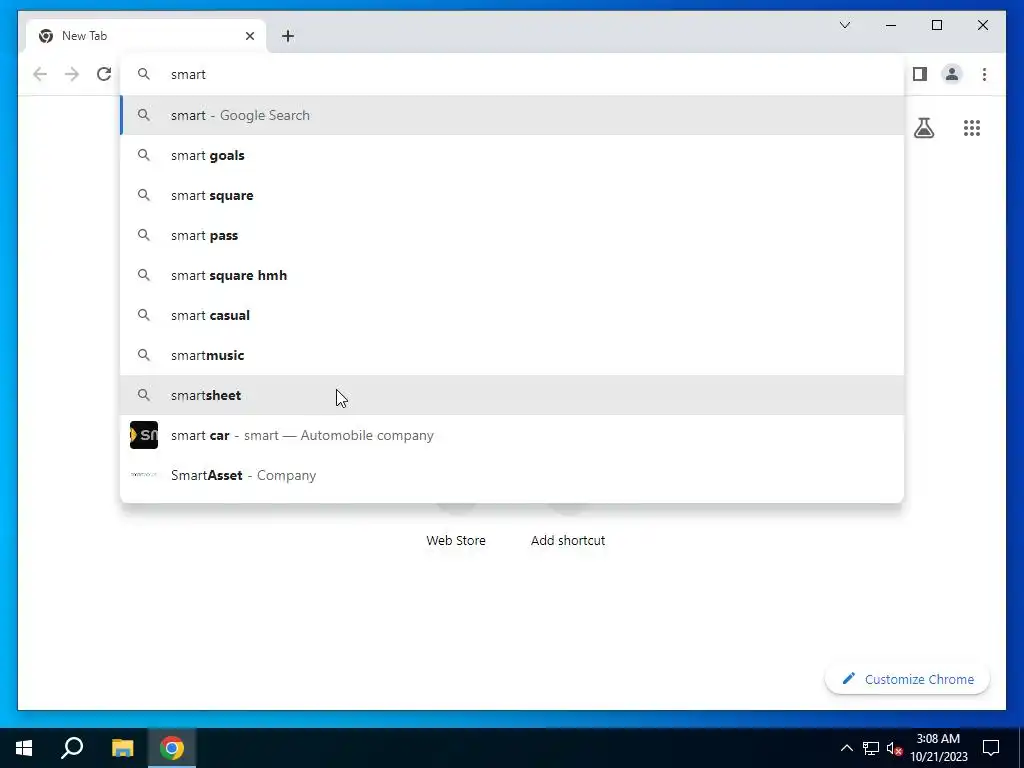Image resolution: width=1024 pixels, height=768 pixels.
Task: Show hidden system tray icons
Action: [846, 748]
